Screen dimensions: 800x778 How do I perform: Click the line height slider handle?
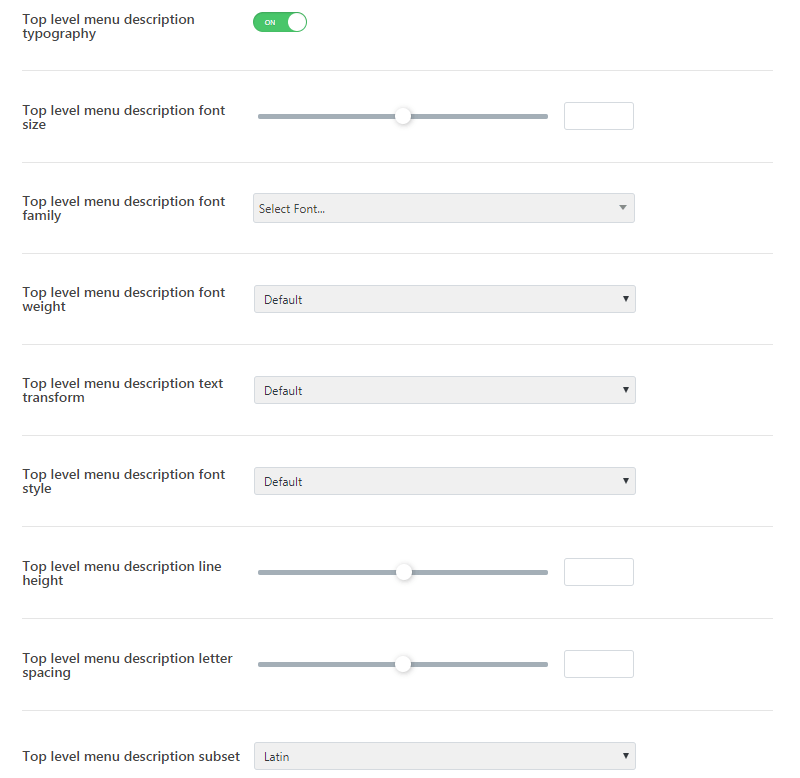tap(404, 572)
